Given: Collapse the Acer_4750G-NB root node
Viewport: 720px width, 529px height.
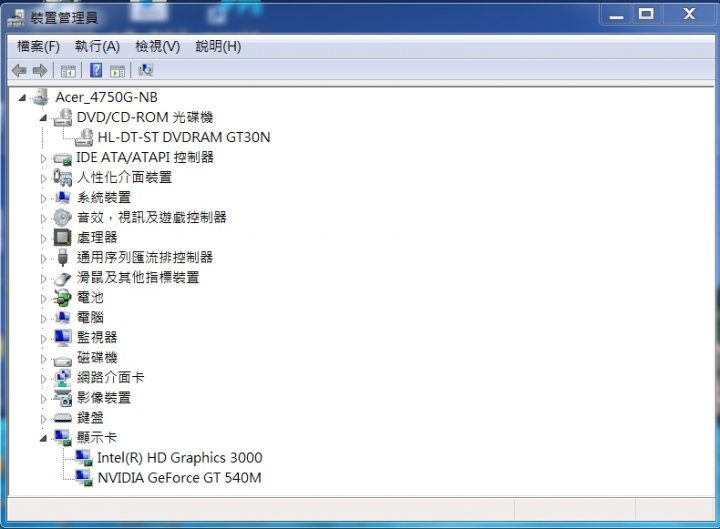Looking at the screenshot, I should 22,97.
